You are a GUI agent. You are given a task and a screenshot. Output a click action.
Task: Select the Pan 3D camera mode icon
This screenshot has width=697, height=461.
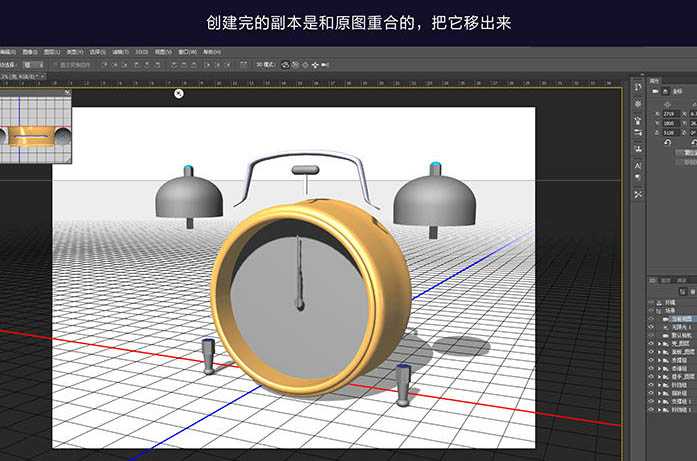(x=305, y=65)
